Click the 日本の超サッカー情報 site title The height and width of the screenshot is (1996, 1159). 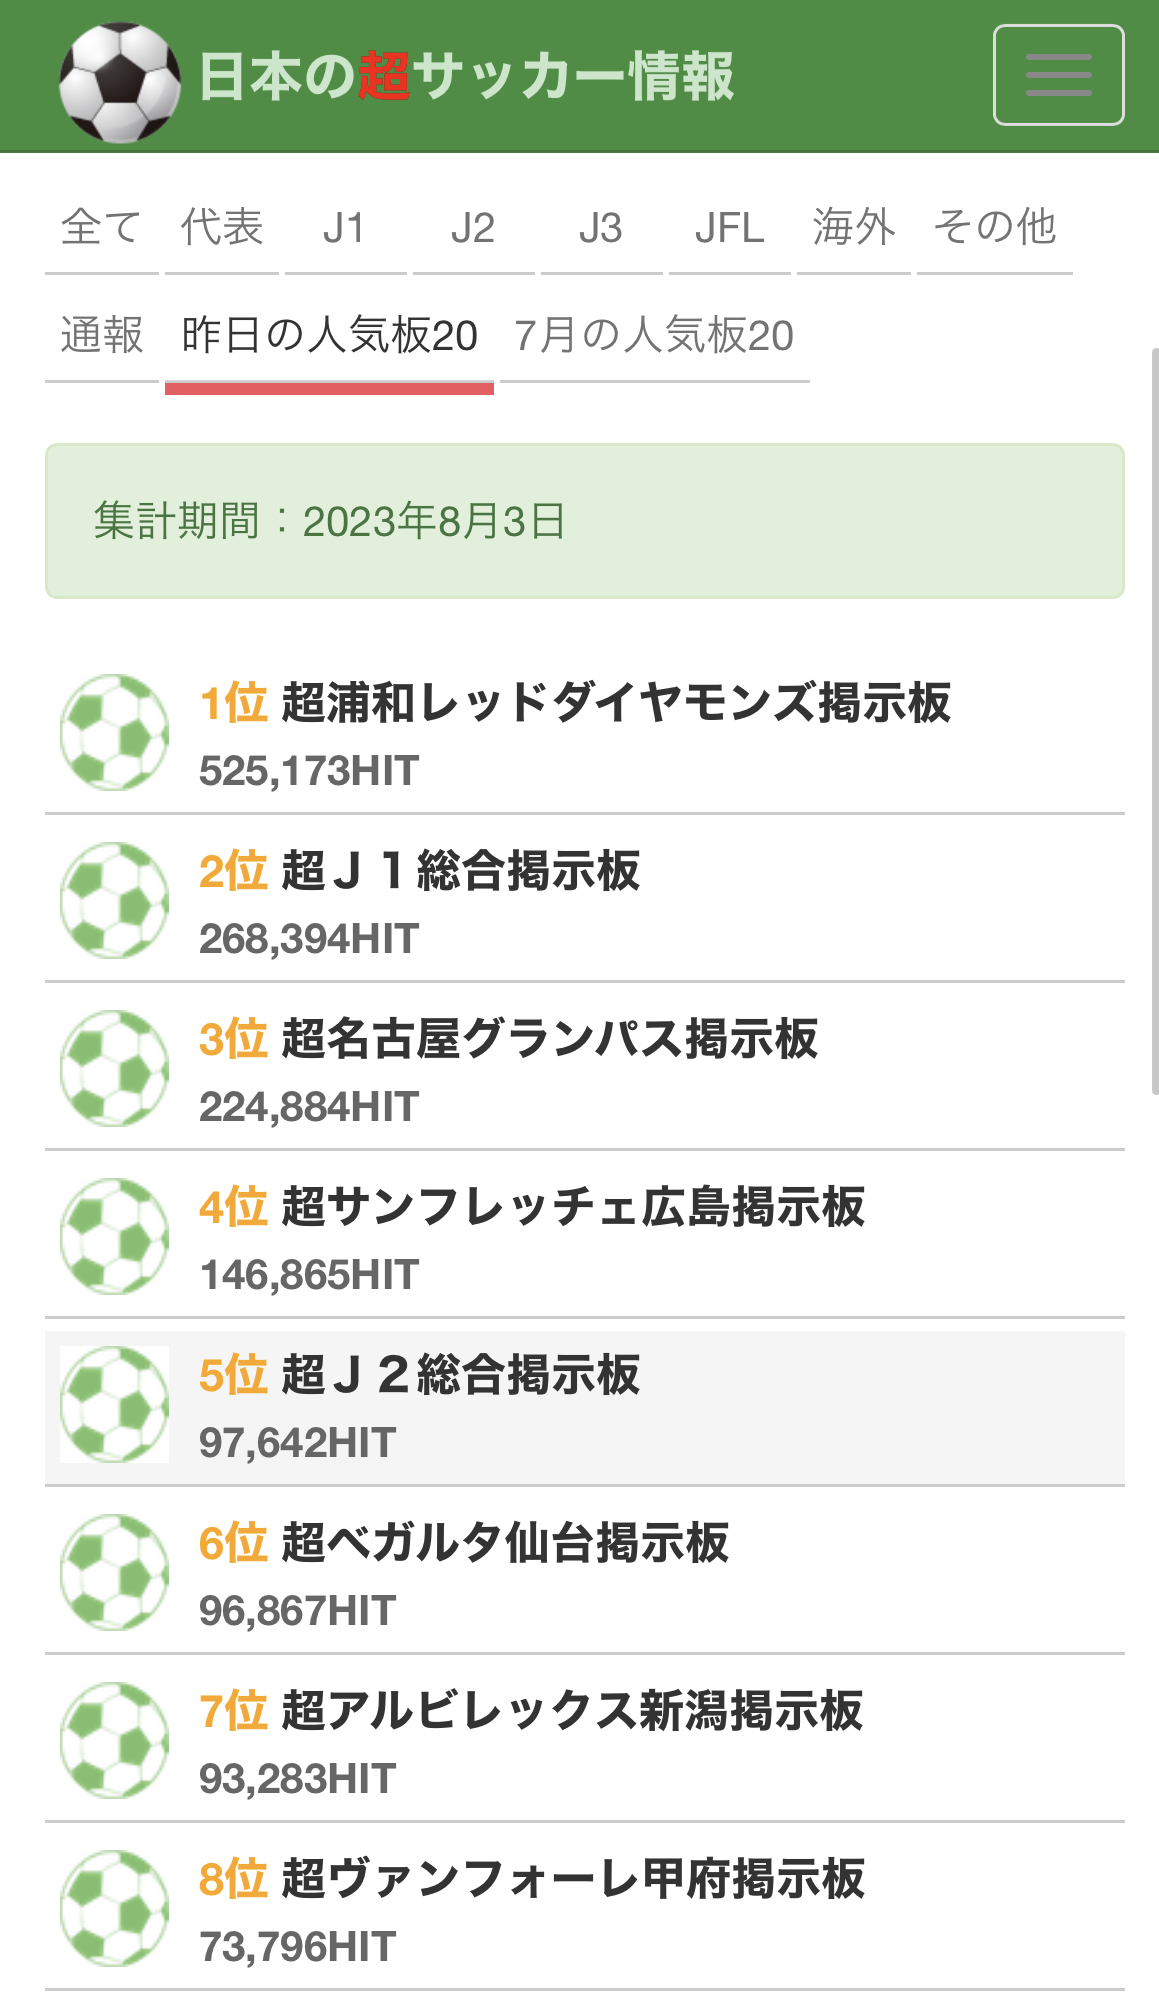466,76
